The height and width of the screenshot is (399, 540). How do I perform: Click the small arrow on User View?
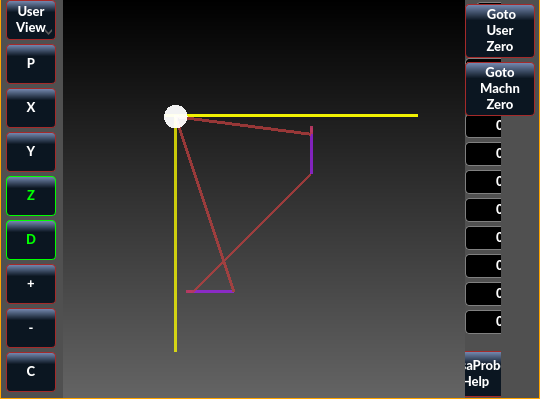[49, 32]
